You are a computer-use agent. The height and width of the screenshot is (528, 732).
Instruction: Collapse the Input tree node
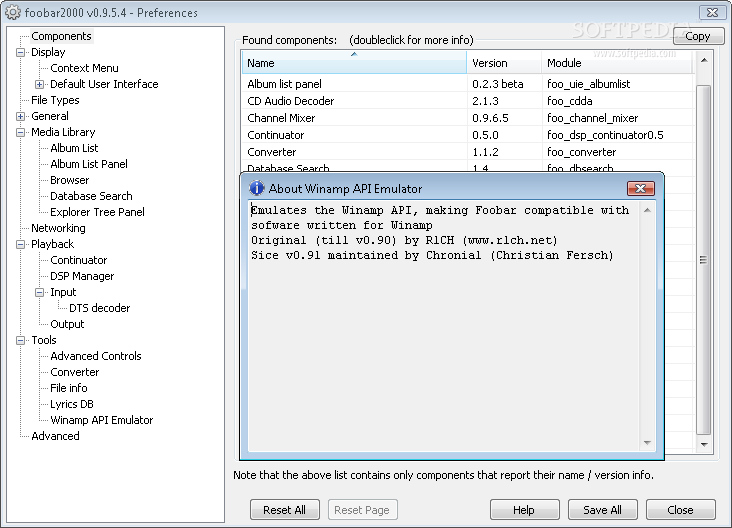tap(40, 292)
